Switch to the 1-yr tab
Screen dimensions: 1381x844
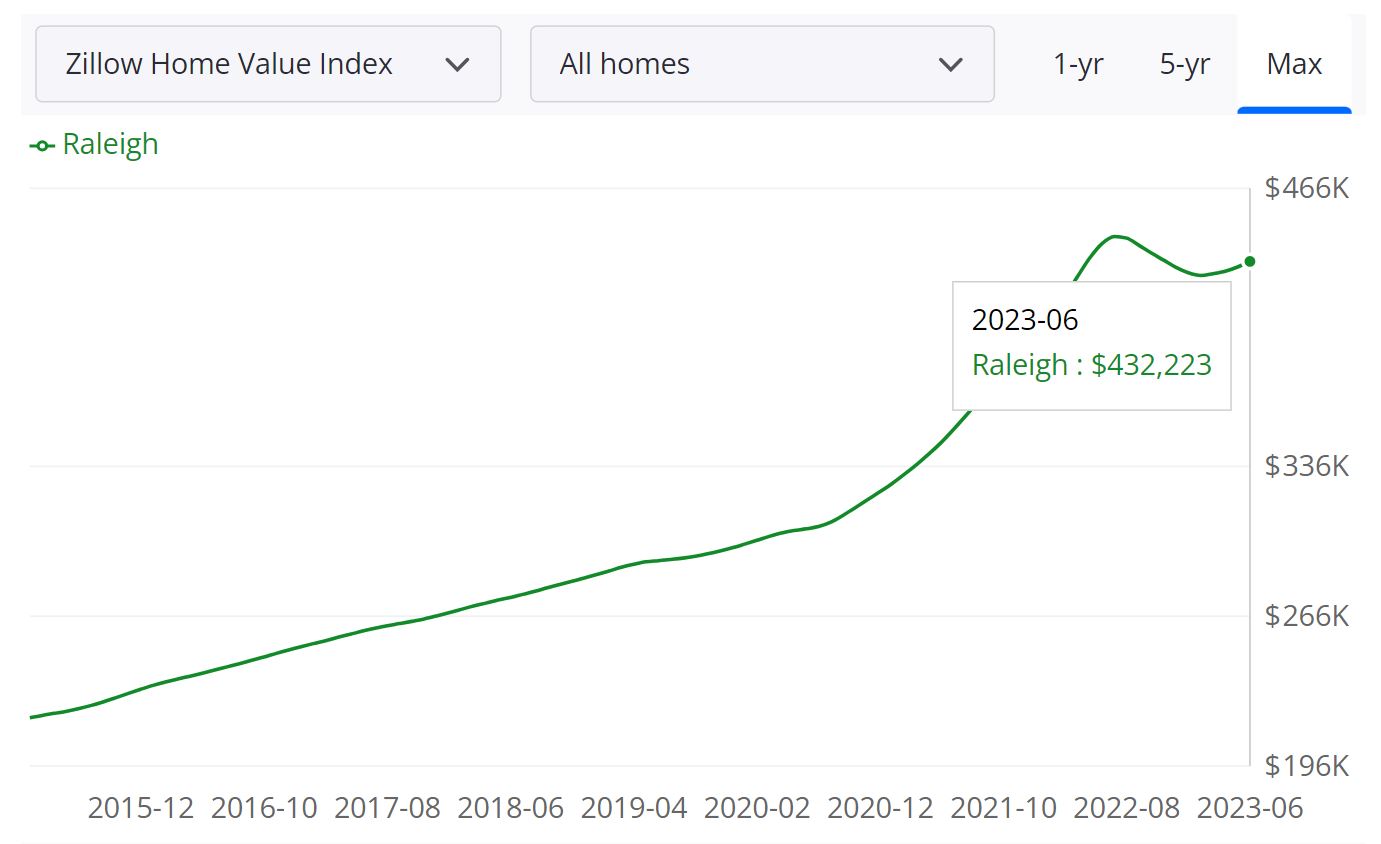1078,64
